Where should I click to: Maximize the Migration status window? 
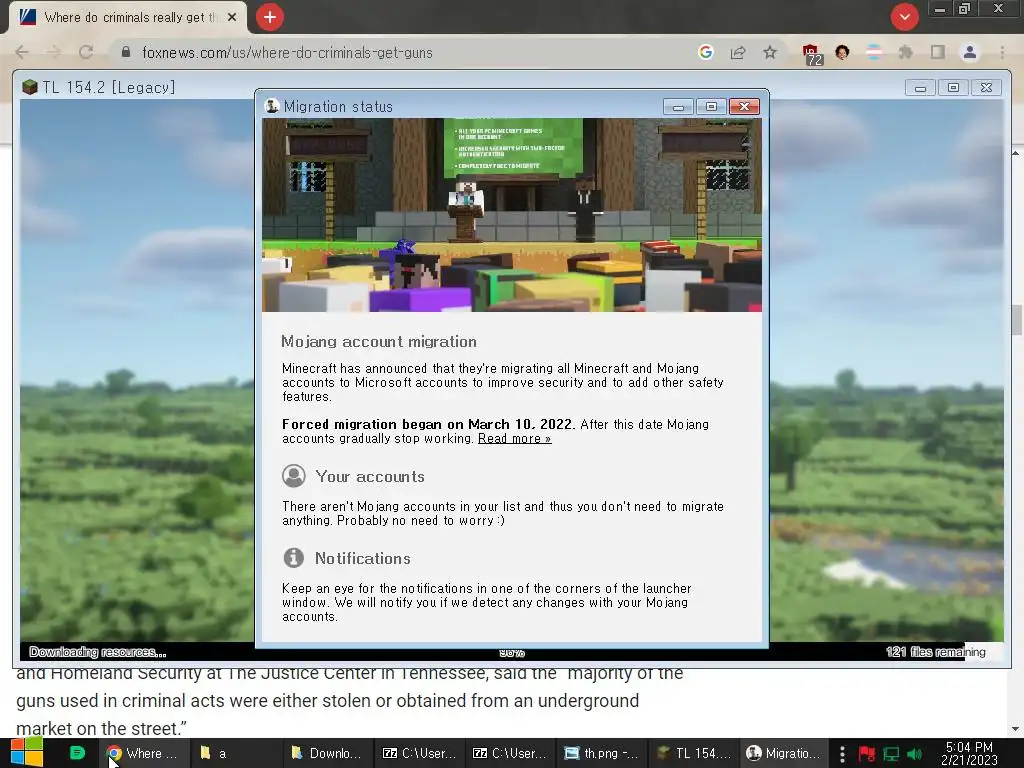coord(711,106)
